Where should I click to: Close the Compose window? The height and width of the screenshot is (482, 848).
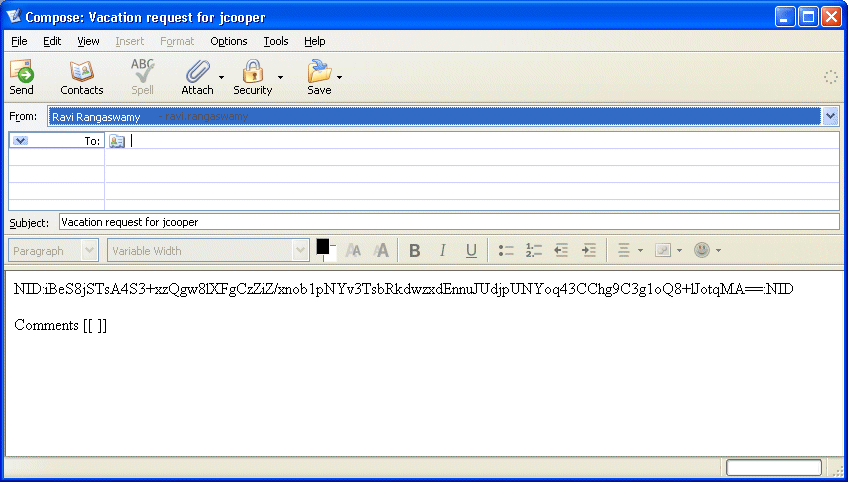pos(831,17)
